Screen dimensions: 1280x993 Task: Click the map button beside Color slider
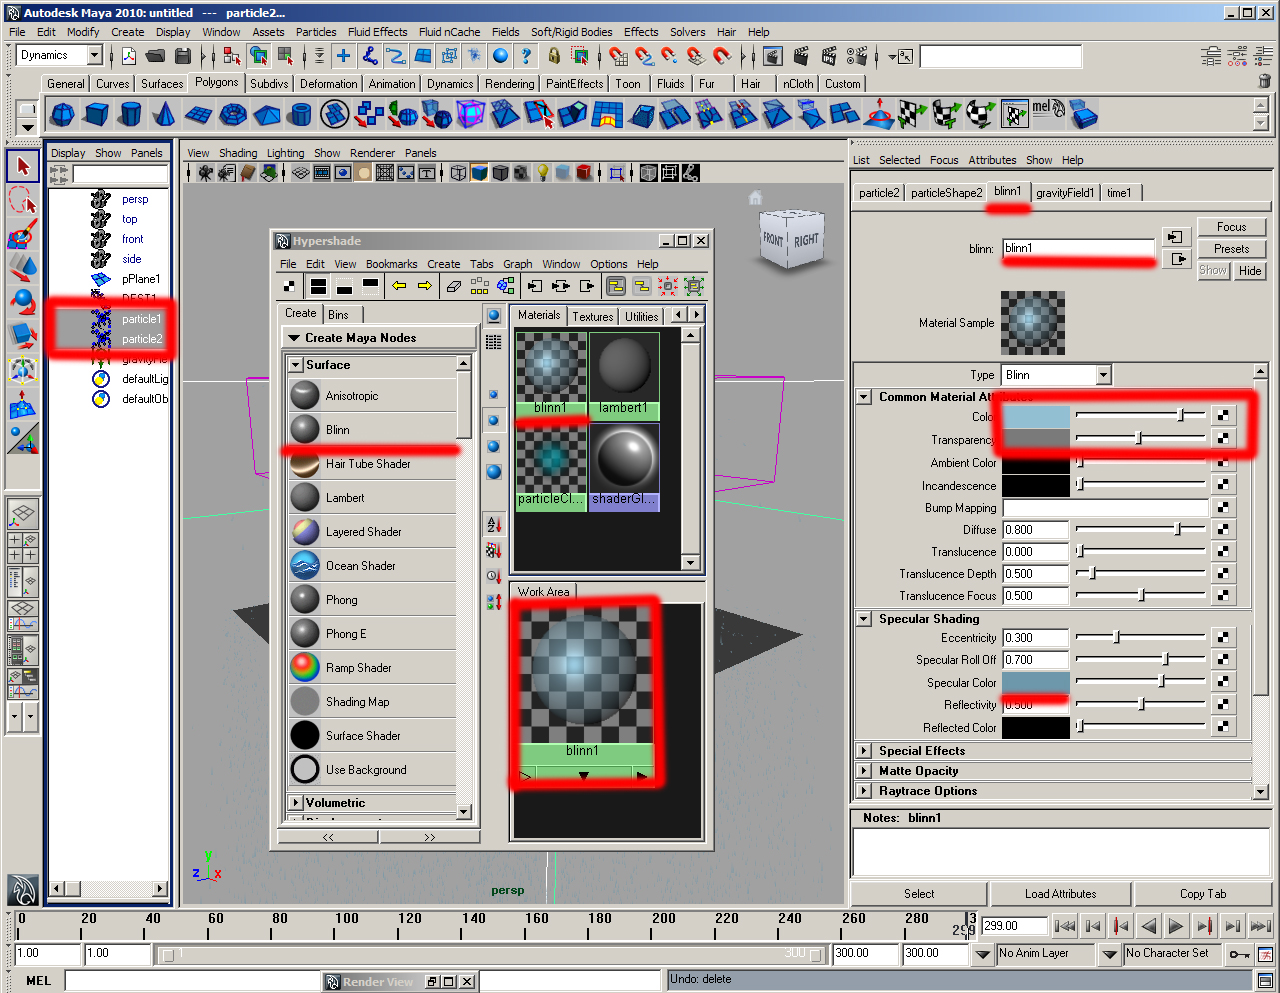click(1223, 415)
